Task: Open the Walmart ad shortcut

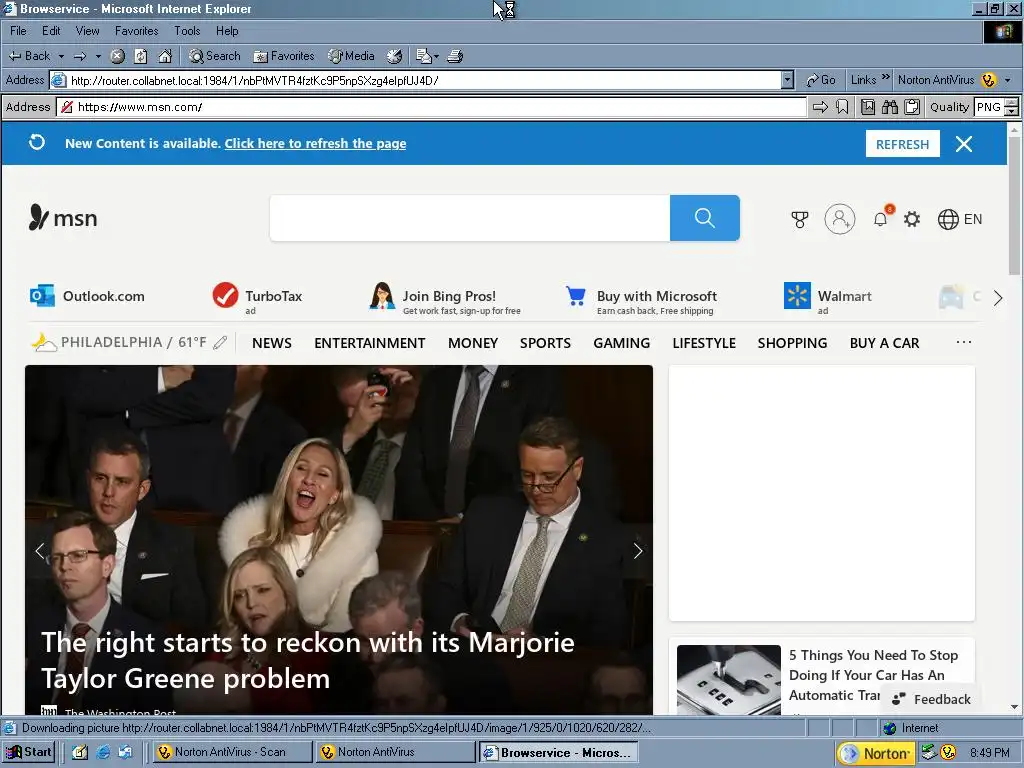Action: point(828,298)
